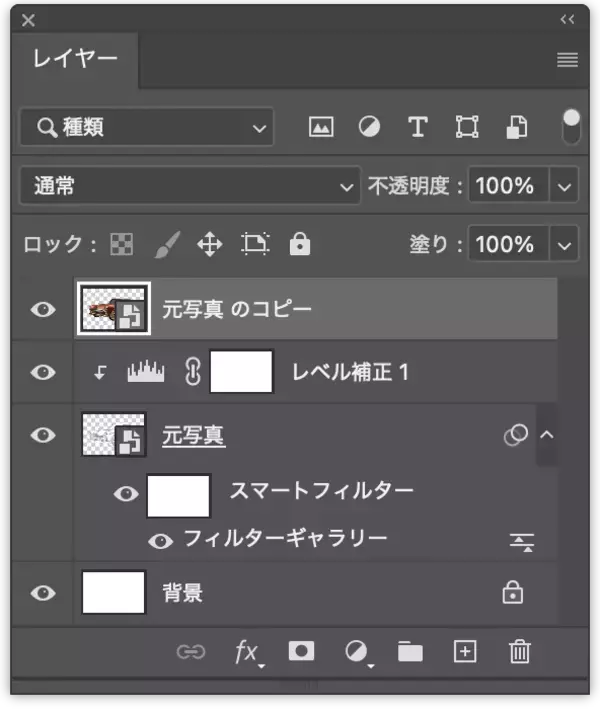Filter layers by smart object type
Screen dimensions: 600x709
pos(516,127)
